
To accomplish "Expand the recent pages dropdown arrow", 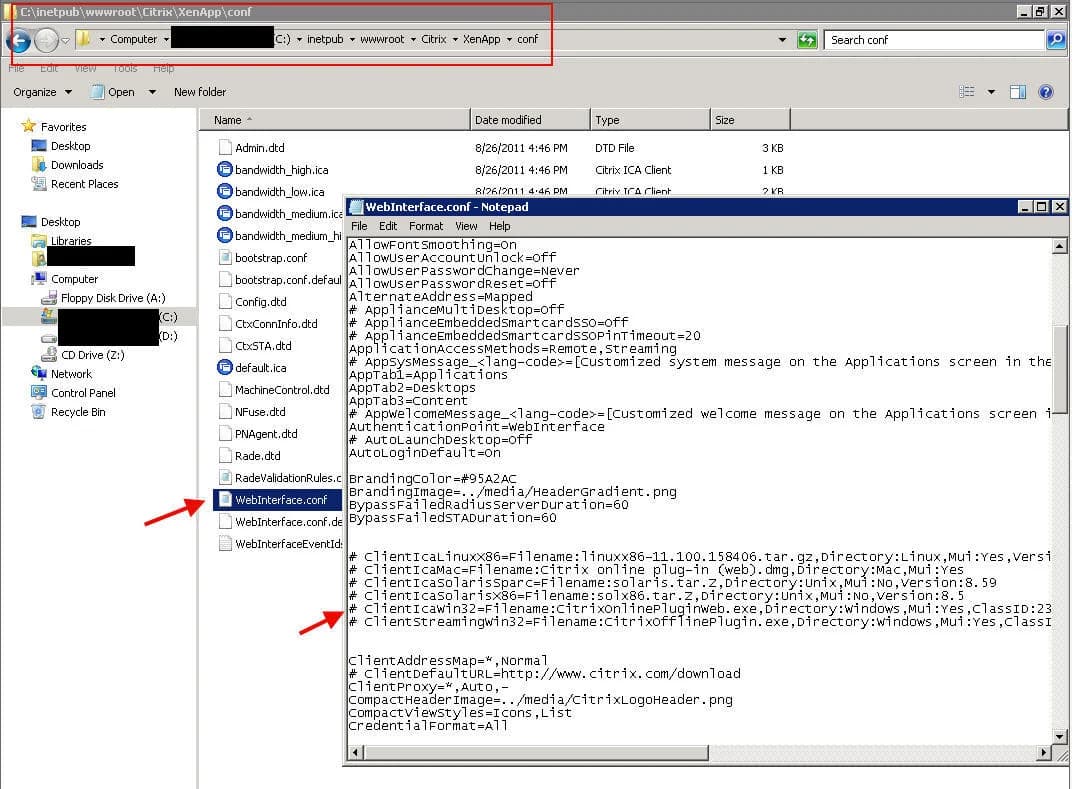I will 65,40.
